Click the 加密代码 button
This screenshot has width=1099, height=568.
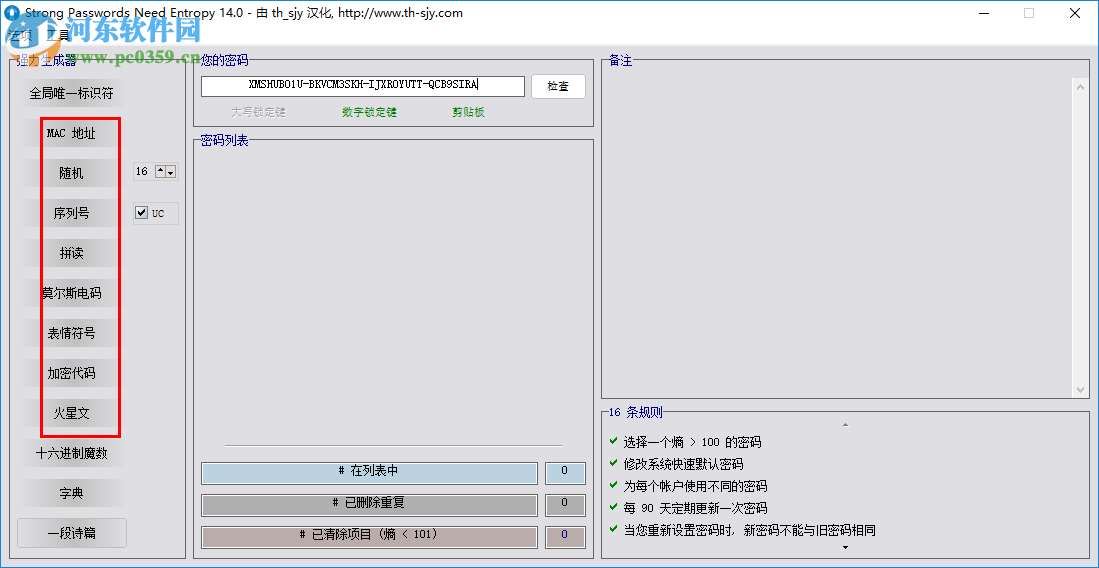click(x=71, y=374)
